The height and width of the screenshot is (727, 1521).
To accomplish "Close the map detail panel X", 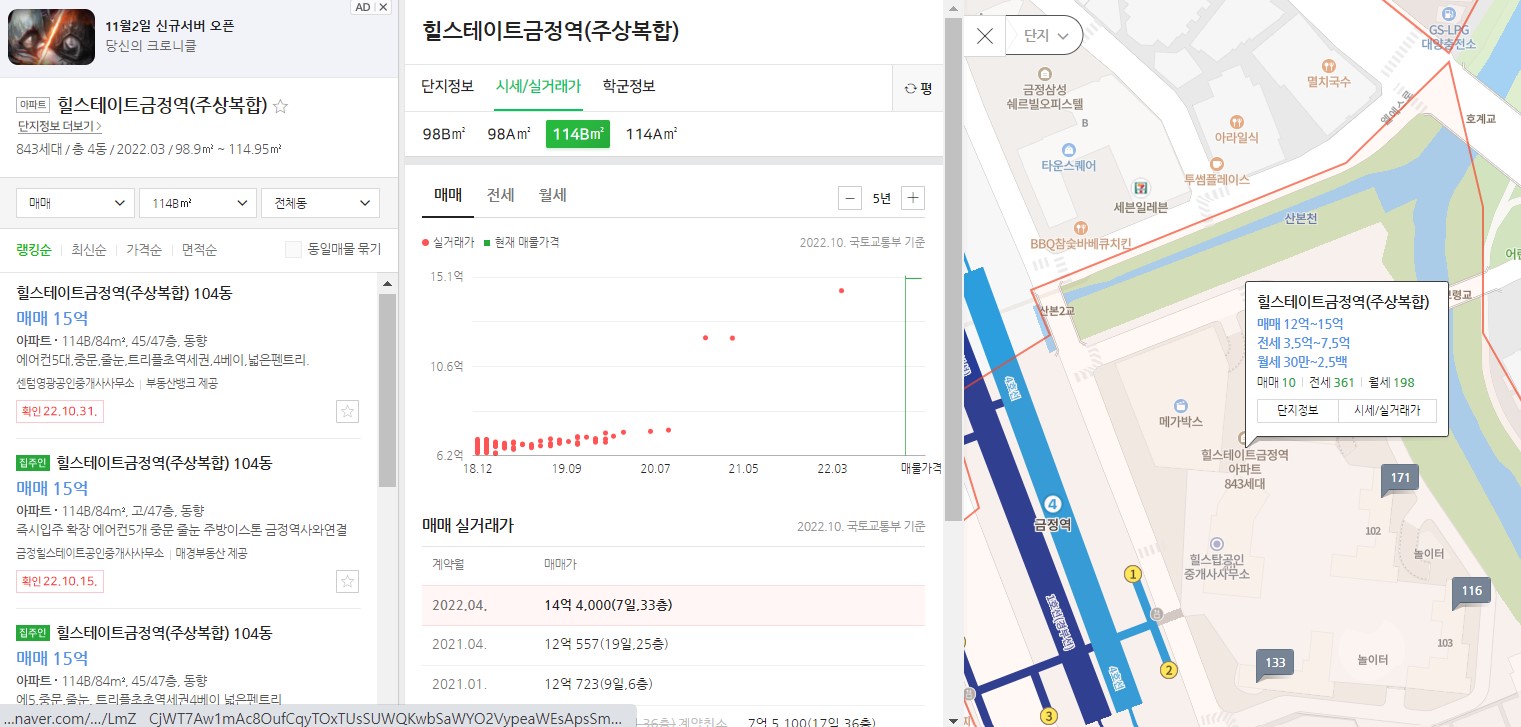I will click(985, 37).
